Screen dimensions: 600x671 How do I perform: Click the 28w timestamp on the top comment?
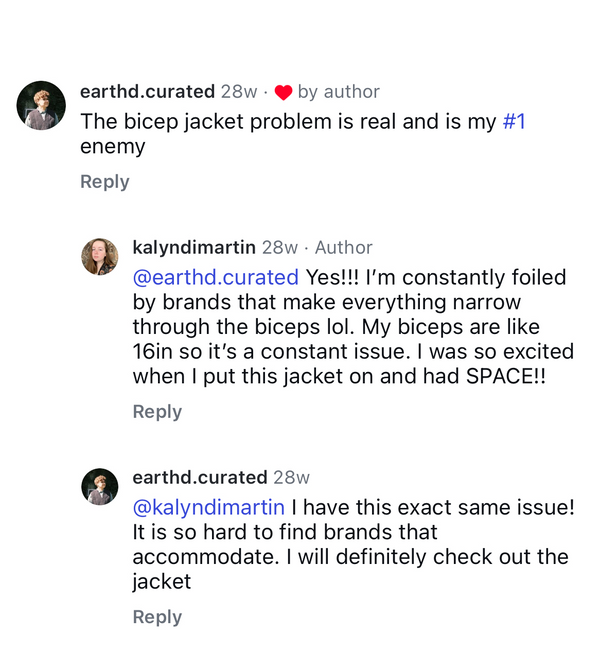(239, 92)
